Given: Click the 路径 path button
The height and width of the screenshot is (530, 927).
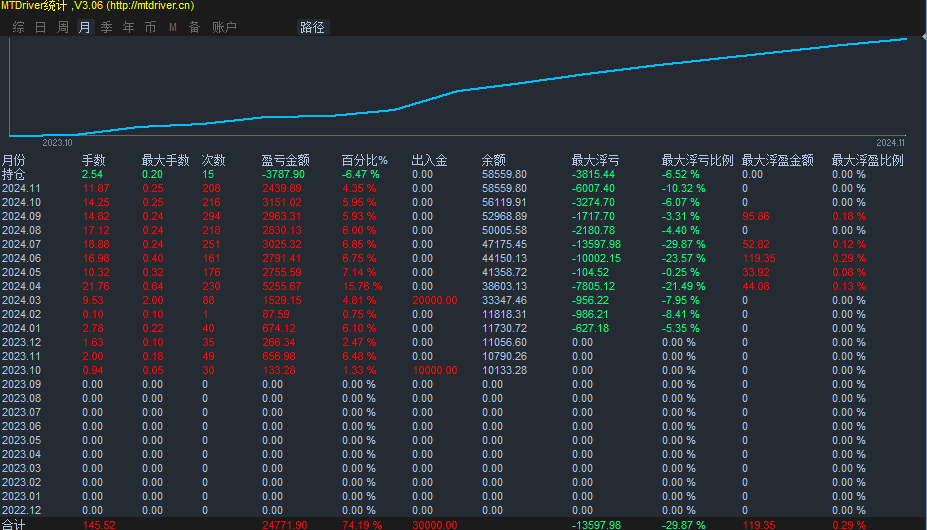Looking at the screenshot, I should tap(312, 27).
